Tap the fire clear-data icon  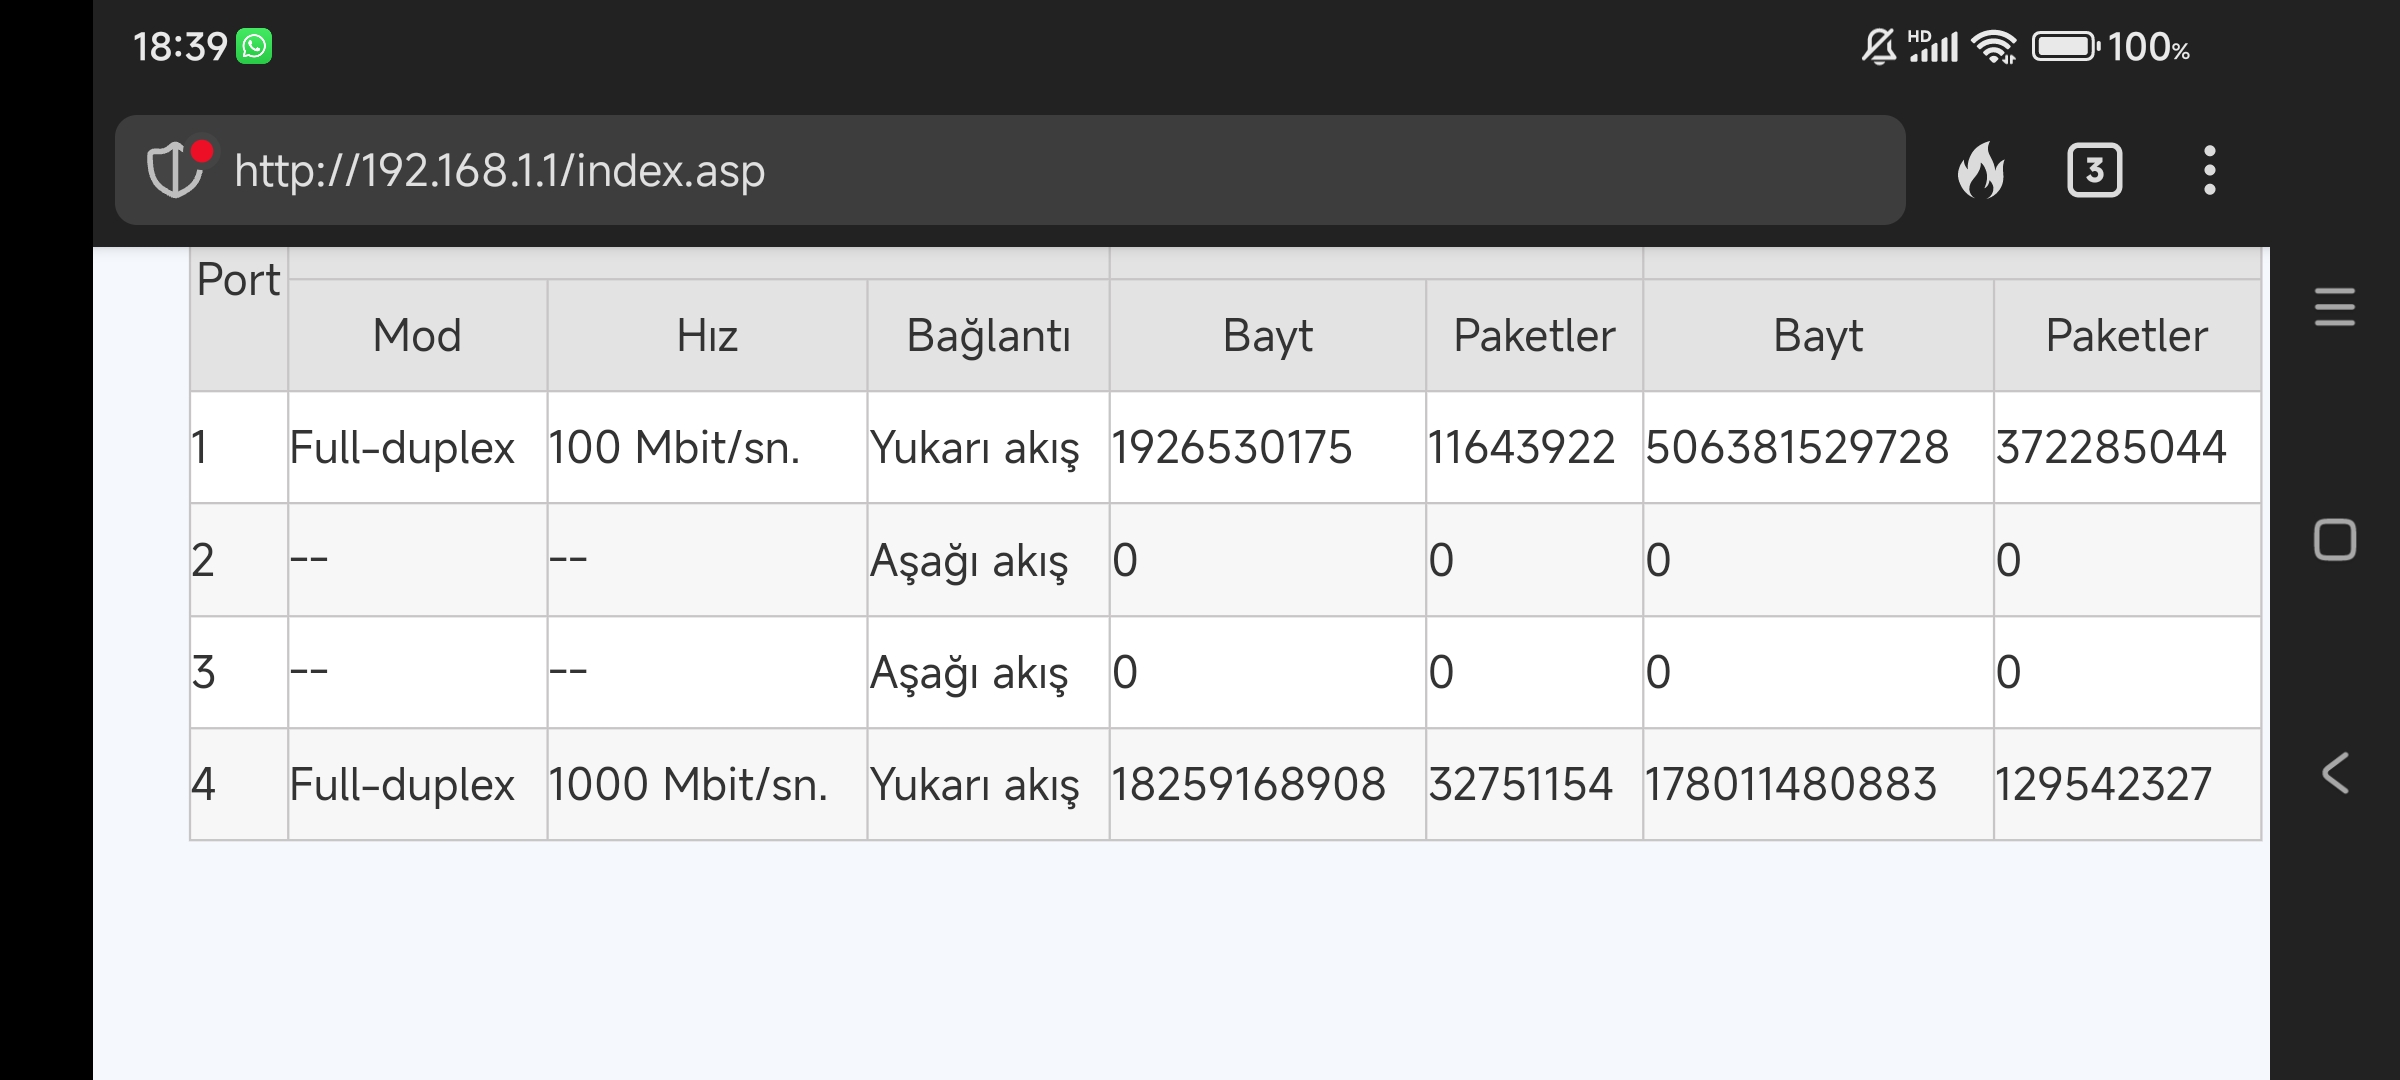click(x=1981, y=170)
